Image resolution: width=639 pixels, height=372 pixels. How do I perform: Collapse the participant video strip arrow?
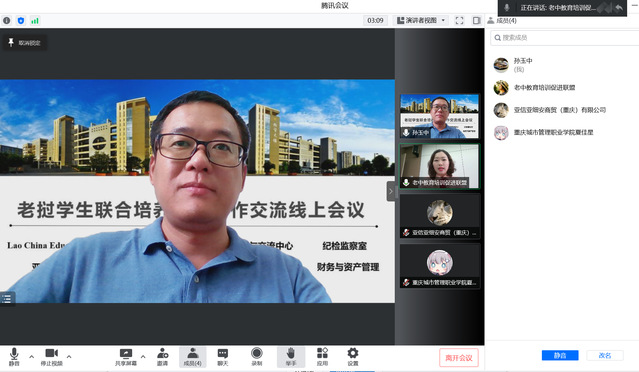click(x=390, y=191)
